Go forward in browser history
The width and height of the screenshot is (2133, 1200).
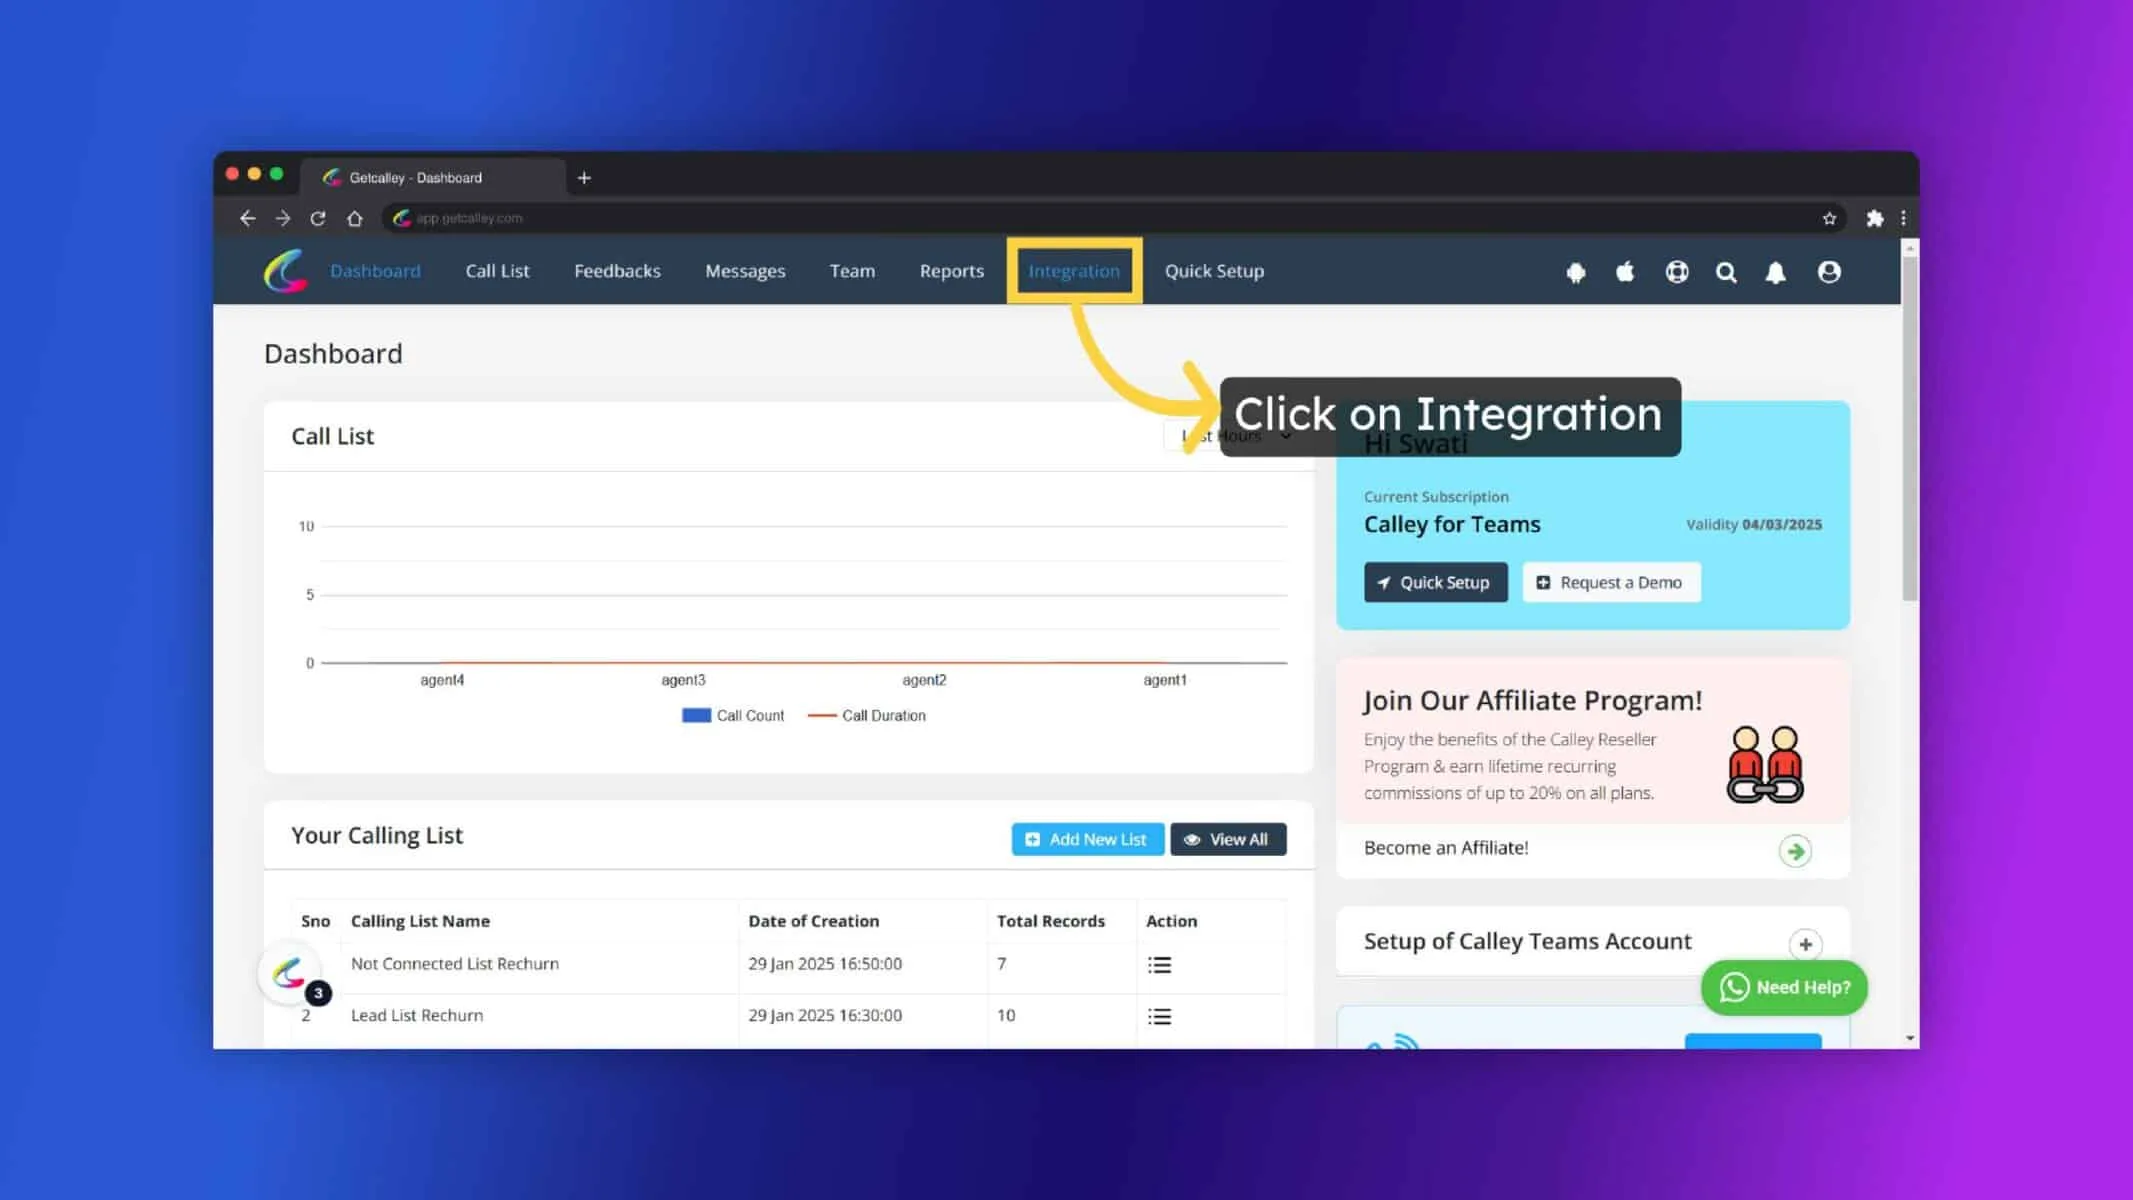coord(283,218)
